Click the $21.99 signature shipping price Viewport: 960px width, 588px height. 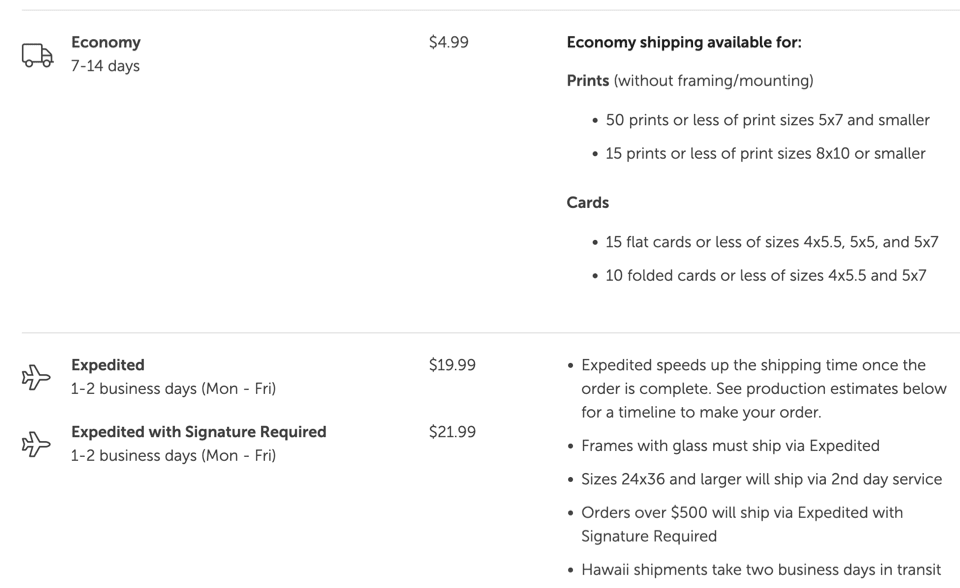[x=452, y=432]
